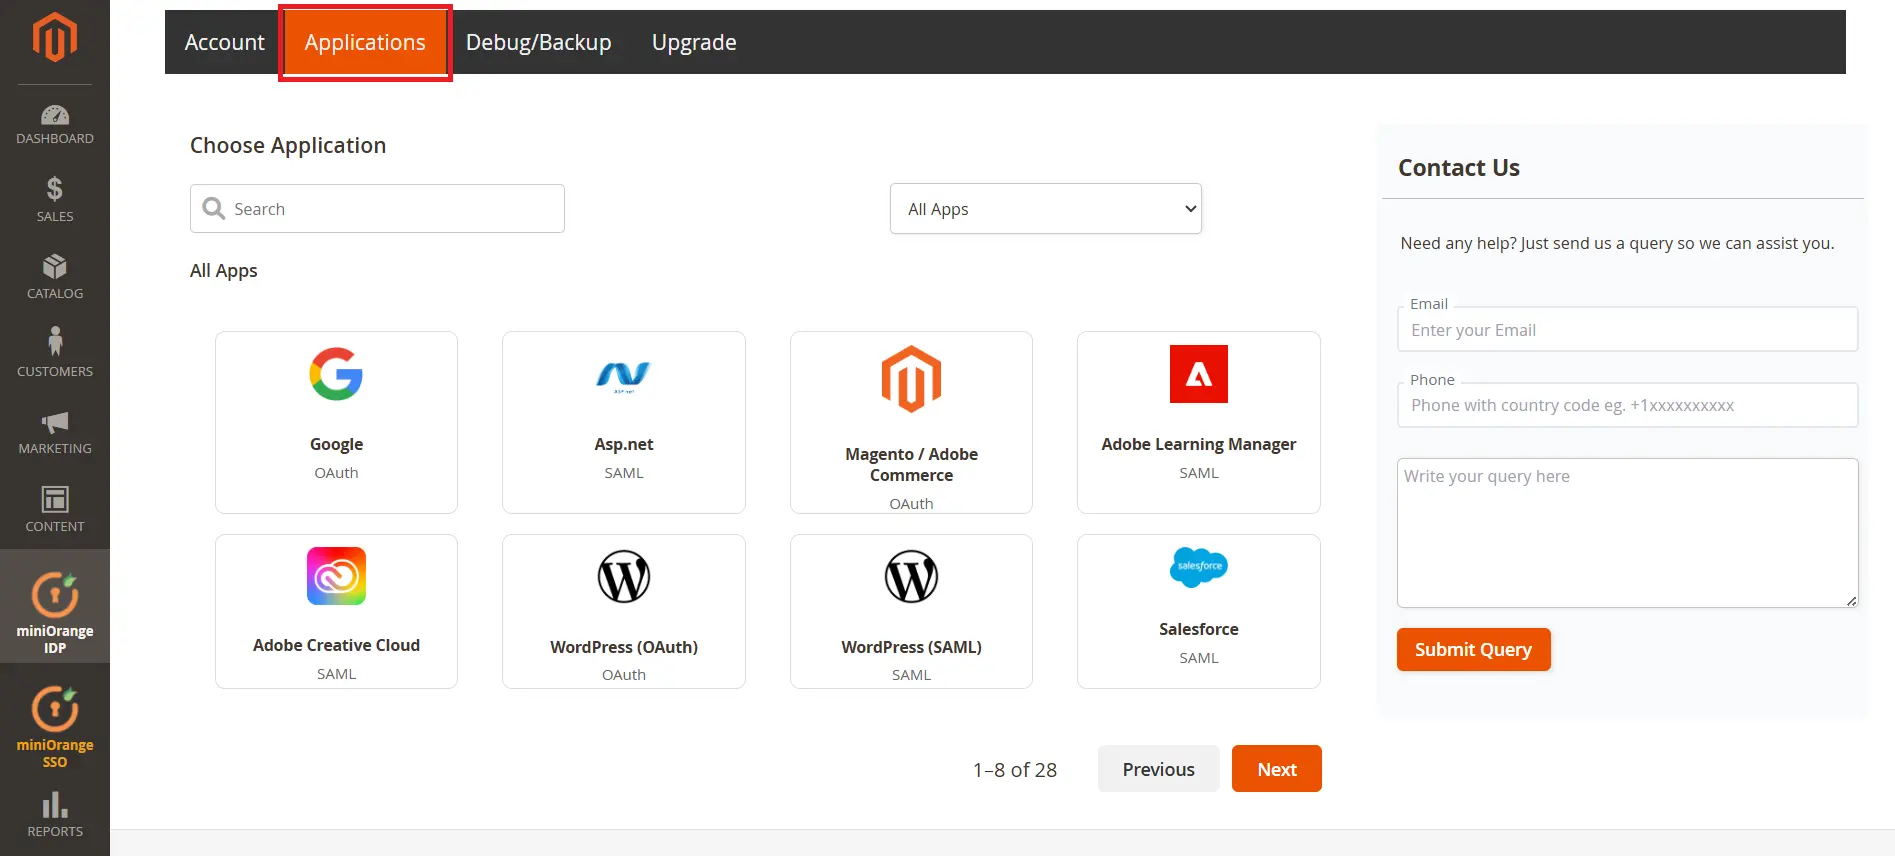Click the Choose Application heading
This screenshot has width=1895, height=856.
tap(288, 145)
